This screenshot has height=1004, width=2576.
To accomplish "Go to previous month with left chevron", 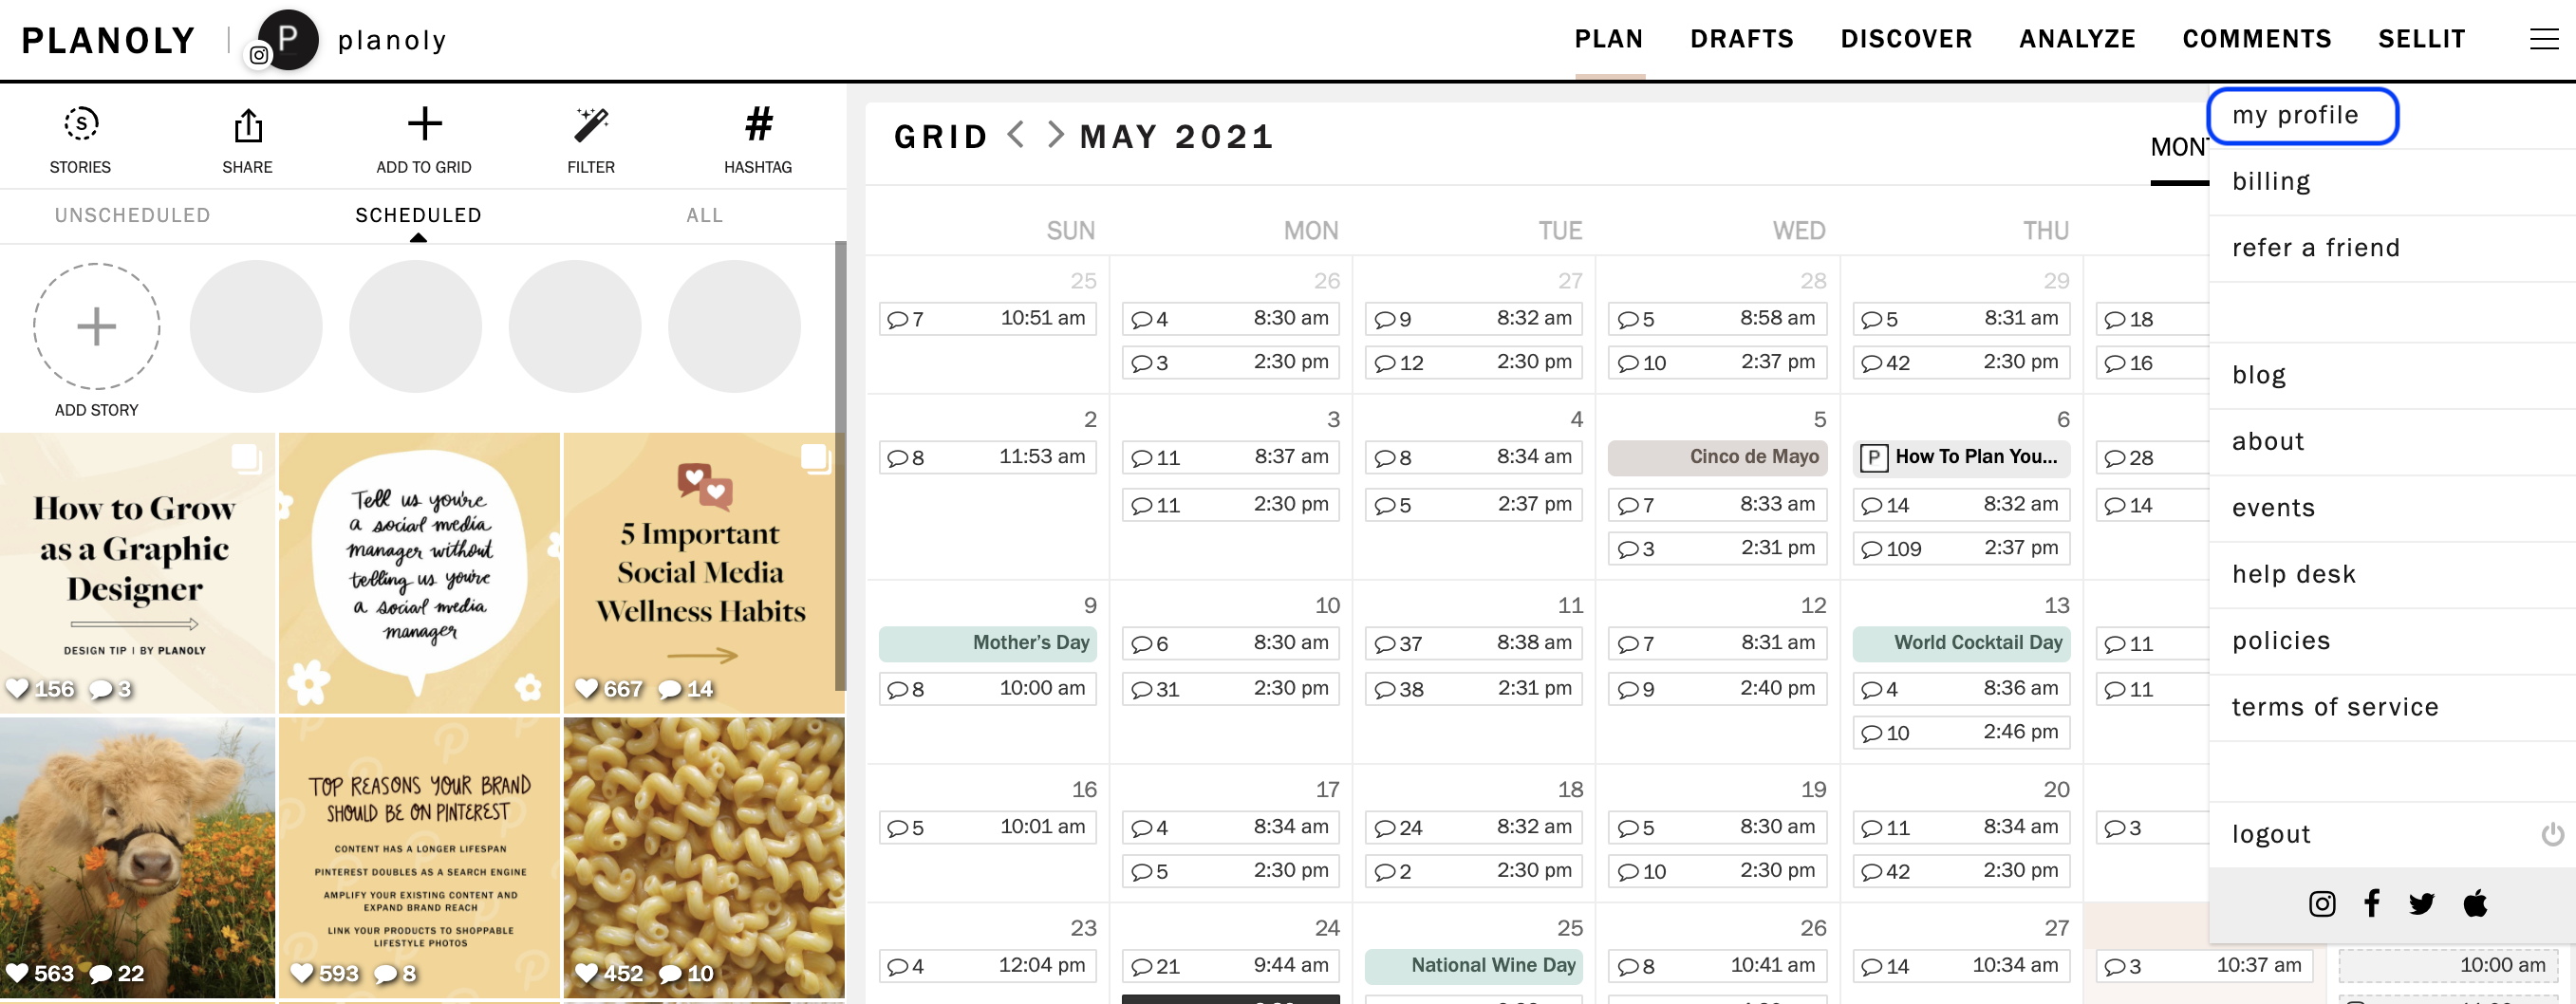I will tap(1016, 134).
